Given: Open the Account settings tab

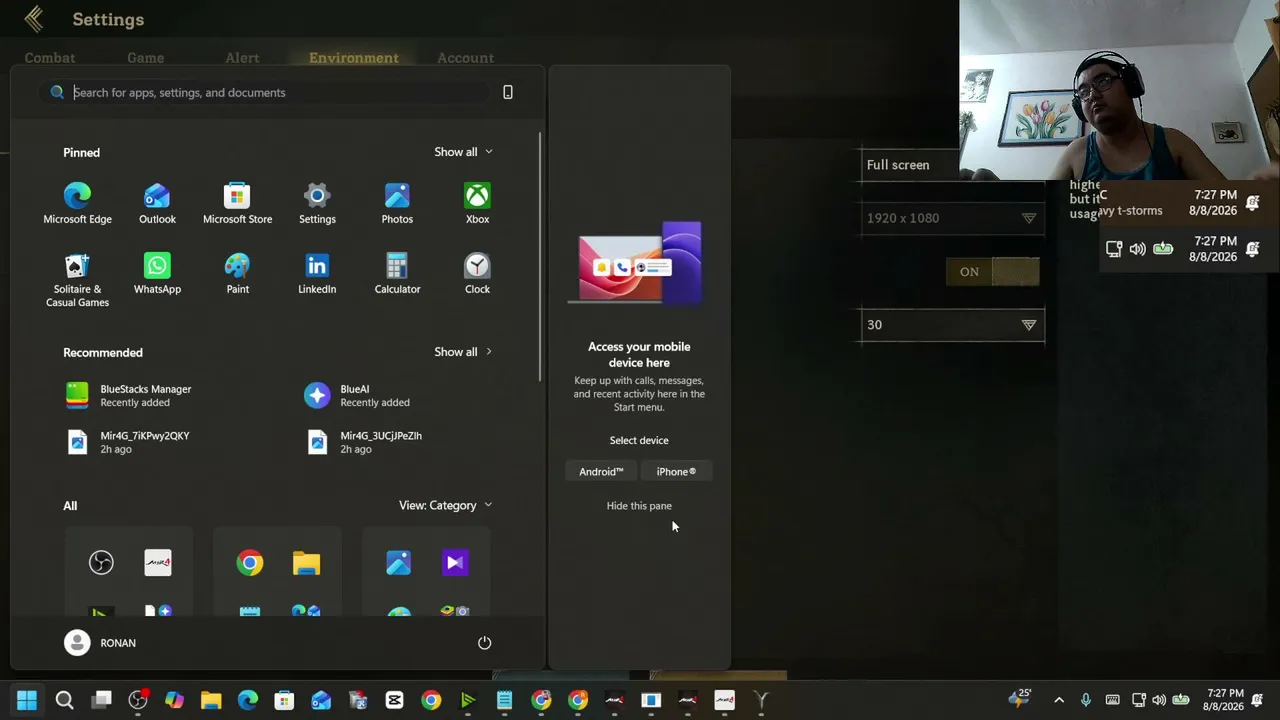Looking at the screenshot, I should pyautogui.click(x=465, y=58).
